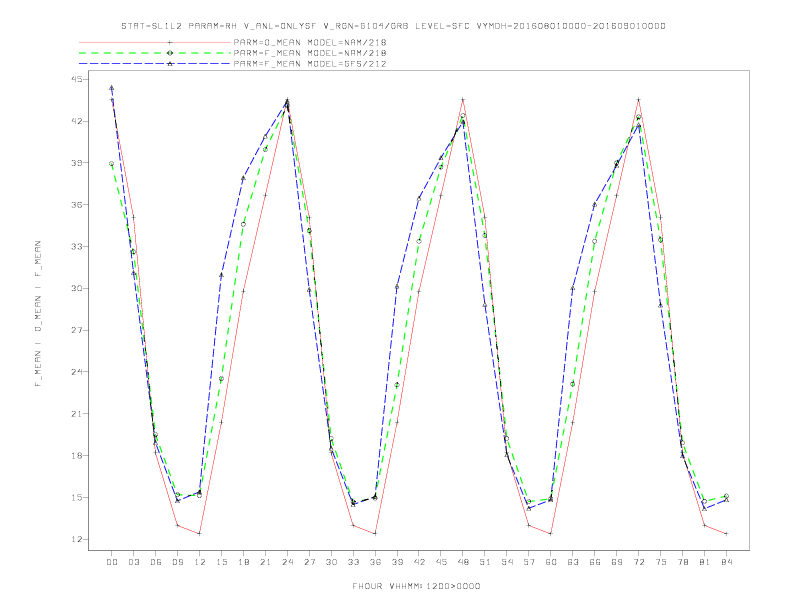The height and width of the screenshot is (612, 792).
Task: Click forecast hour label 63
Action: tap(573, 562)
